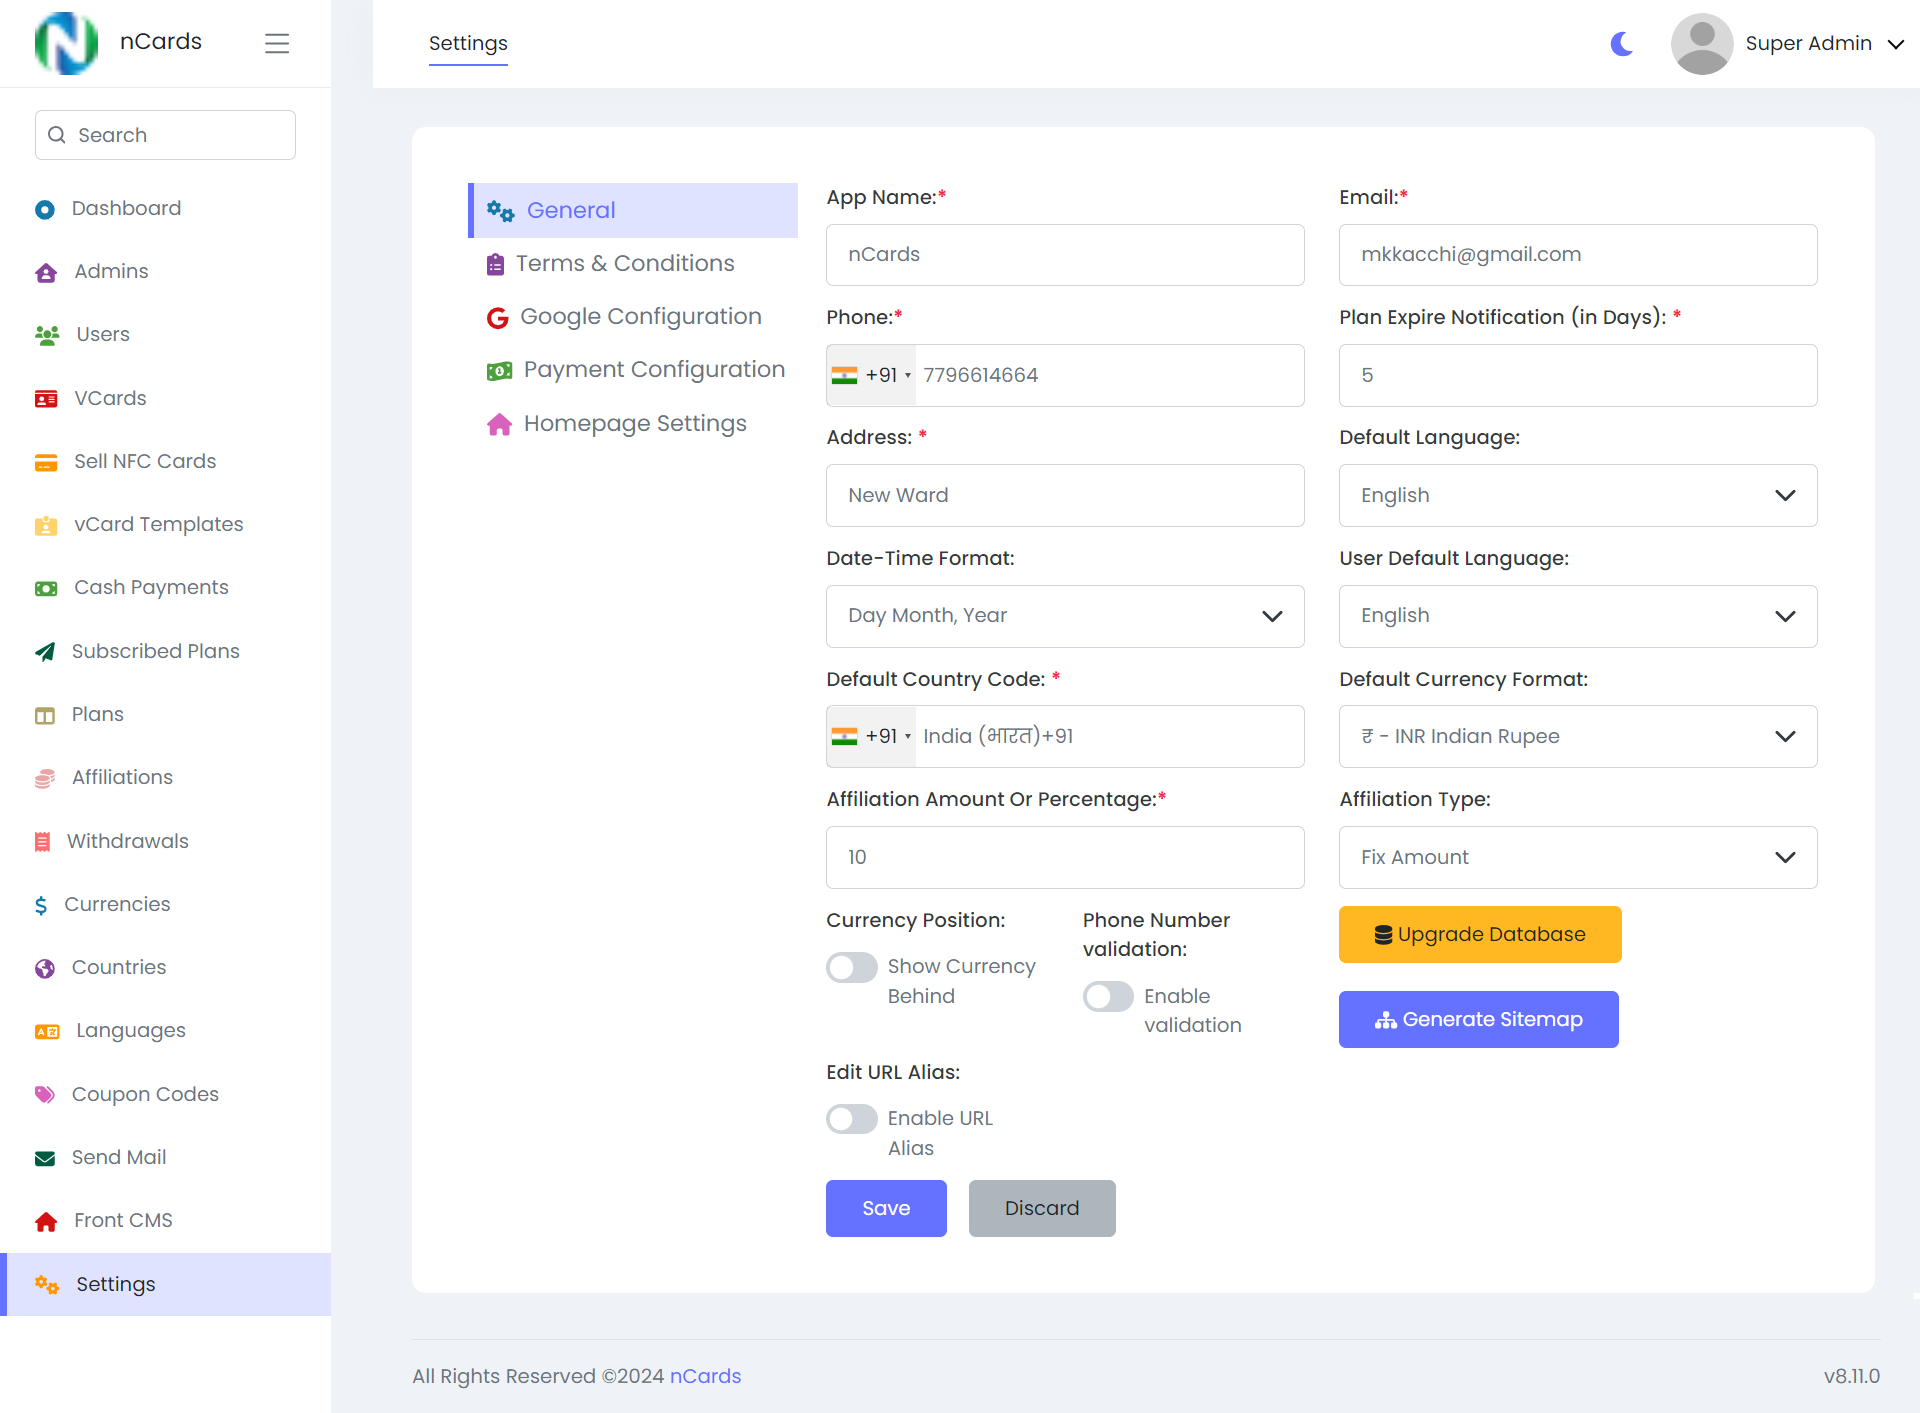Select the Sell NFC Cards sidebar icon
The image size is (1920, 1413).
tap(46, 462)
